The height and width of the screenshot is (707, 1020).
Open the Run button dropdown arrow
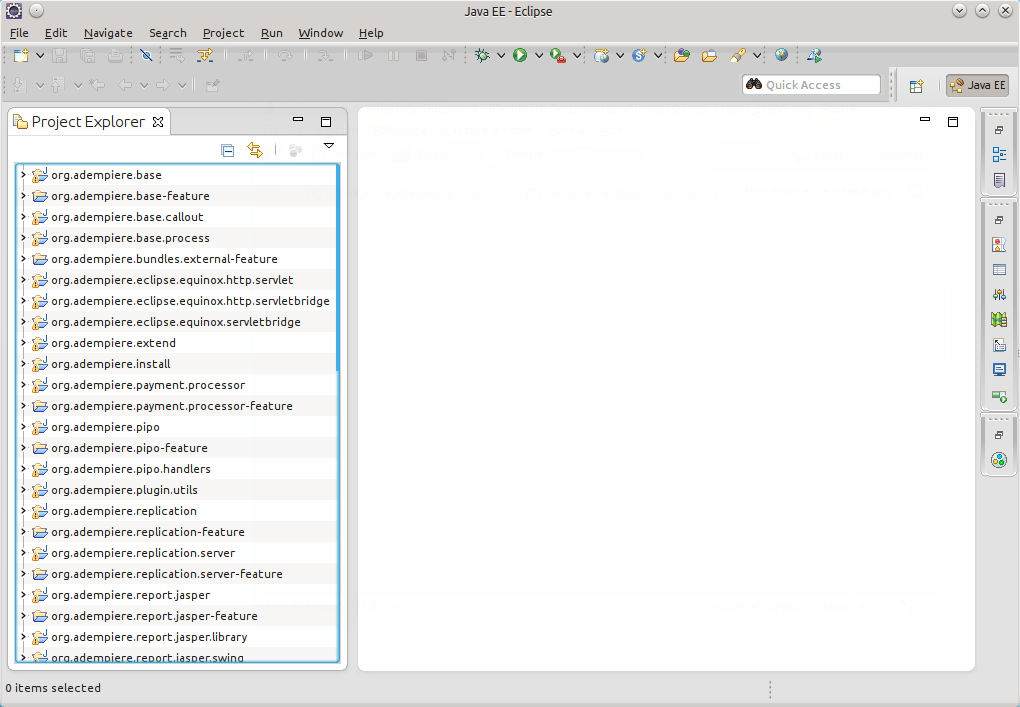(x=538, y=56)
